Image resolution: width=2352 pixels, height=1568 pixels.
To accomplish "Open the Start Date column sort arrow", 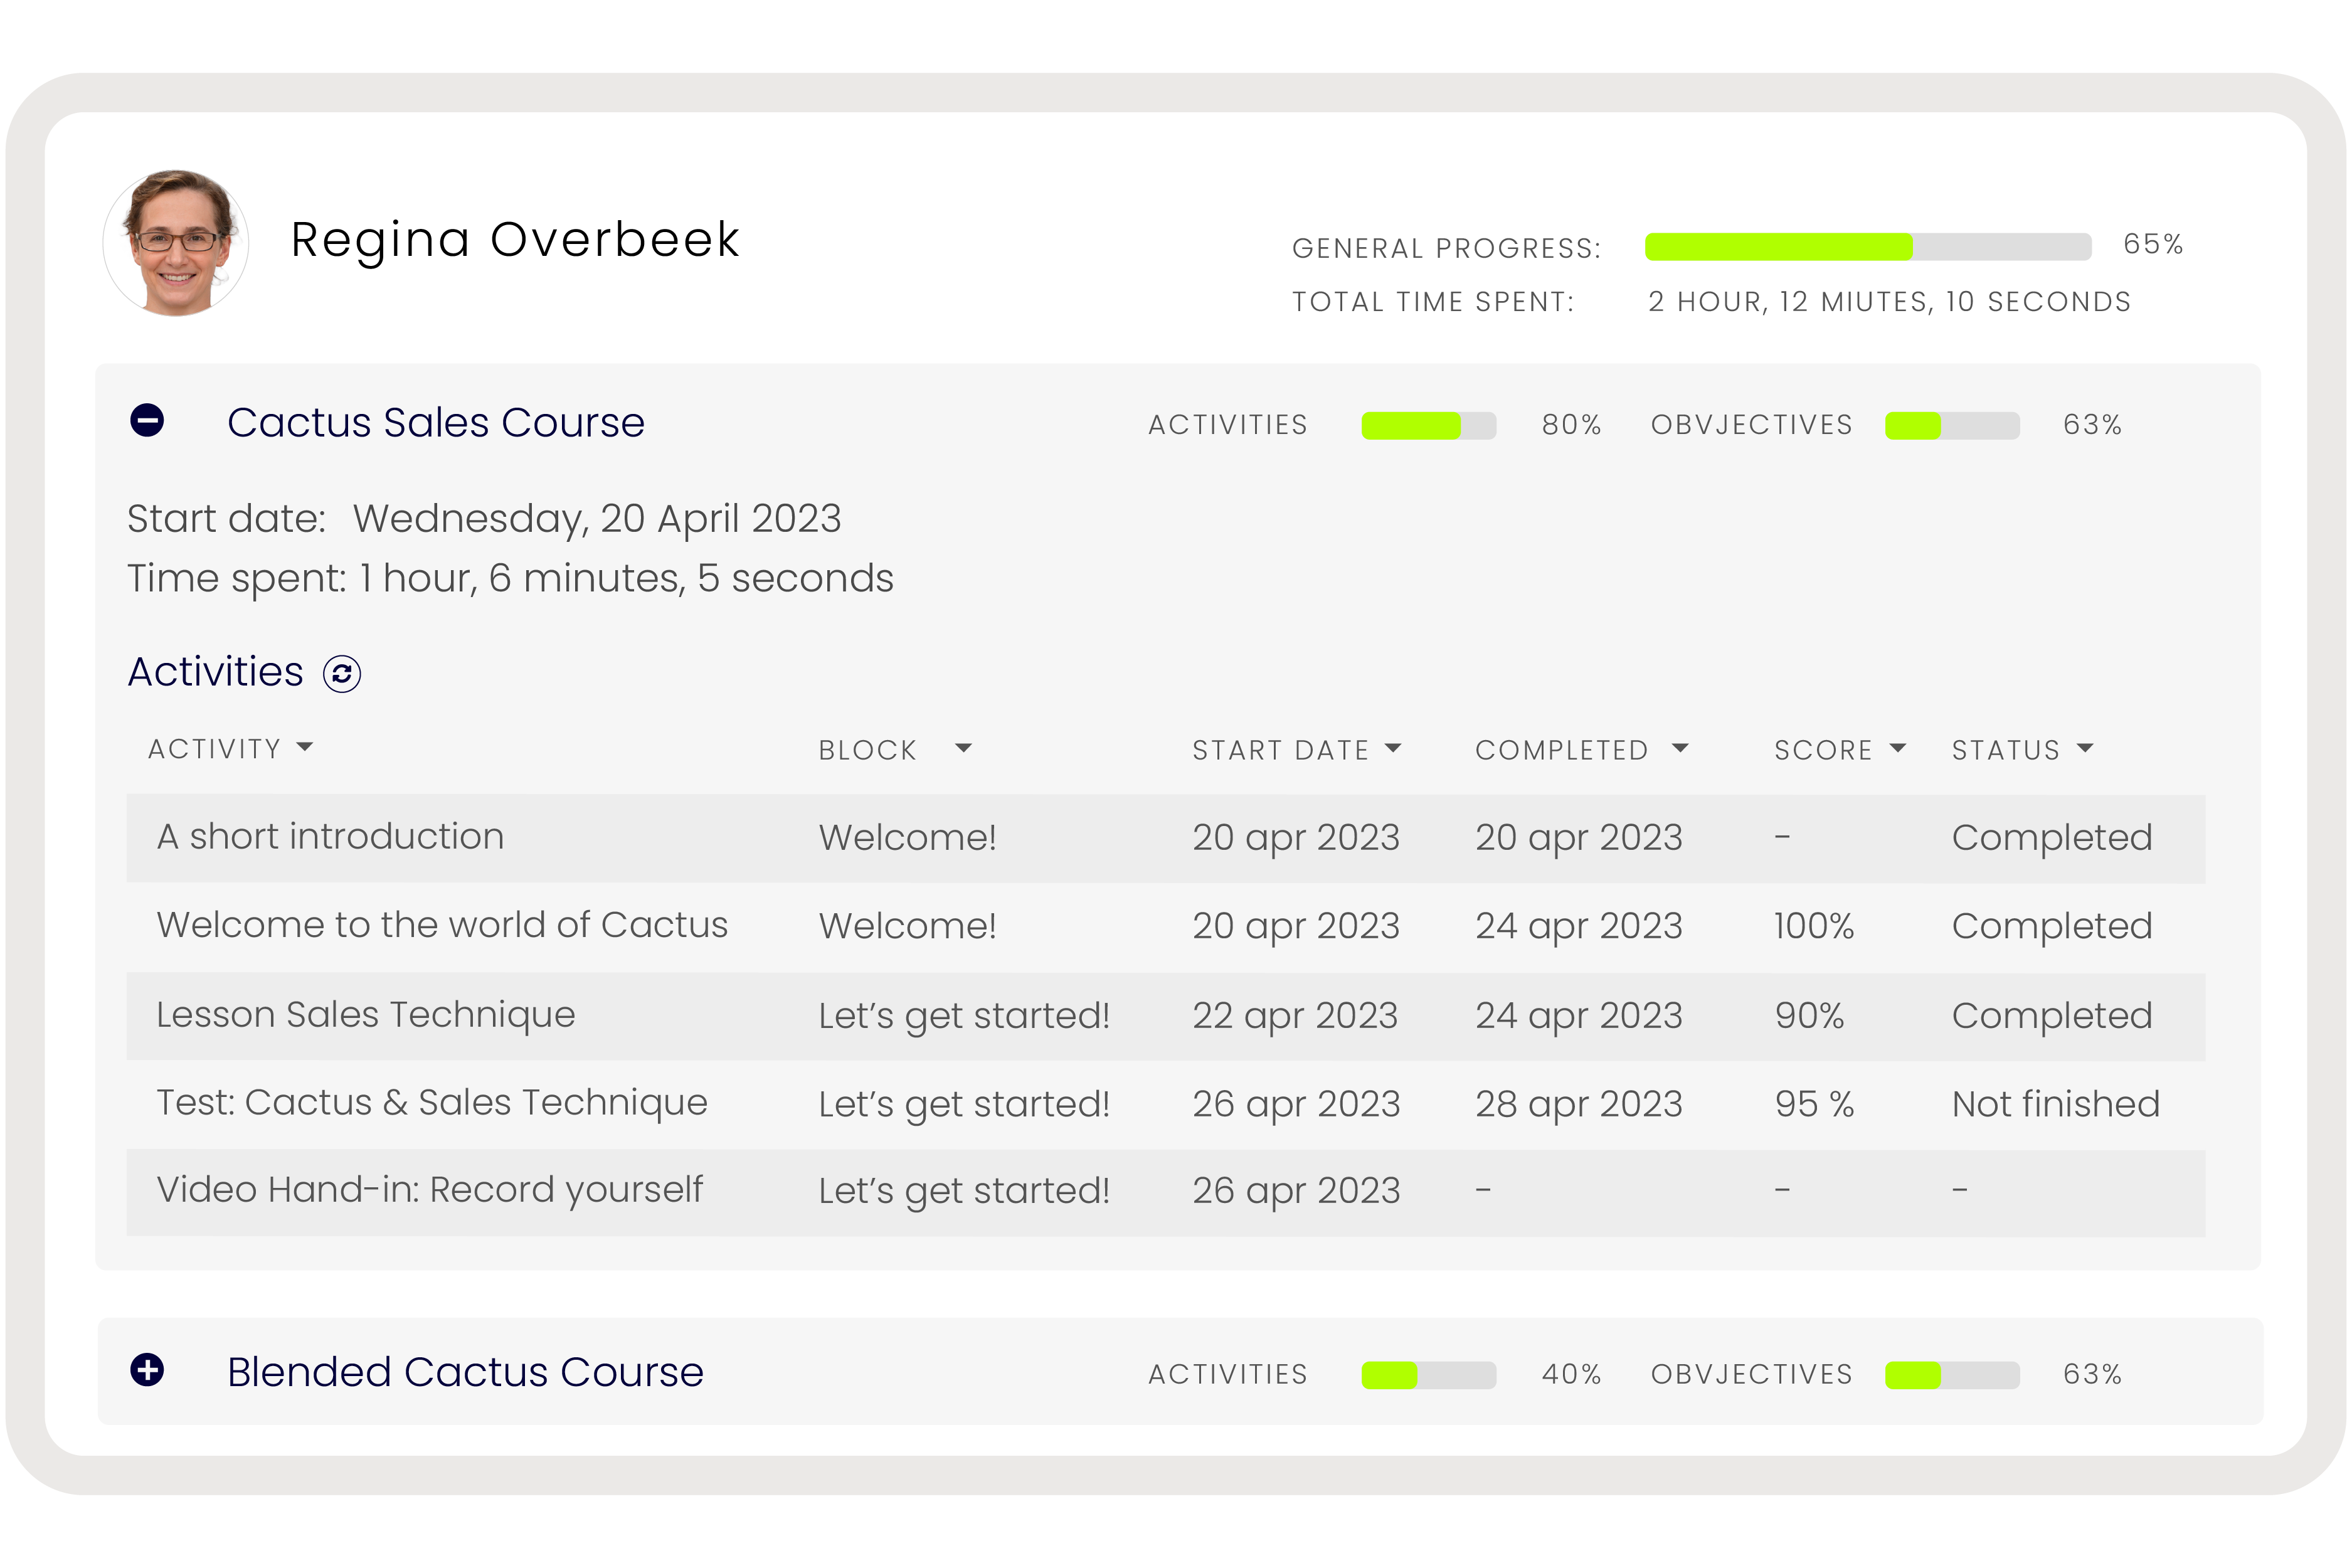I will point(1393,748).
